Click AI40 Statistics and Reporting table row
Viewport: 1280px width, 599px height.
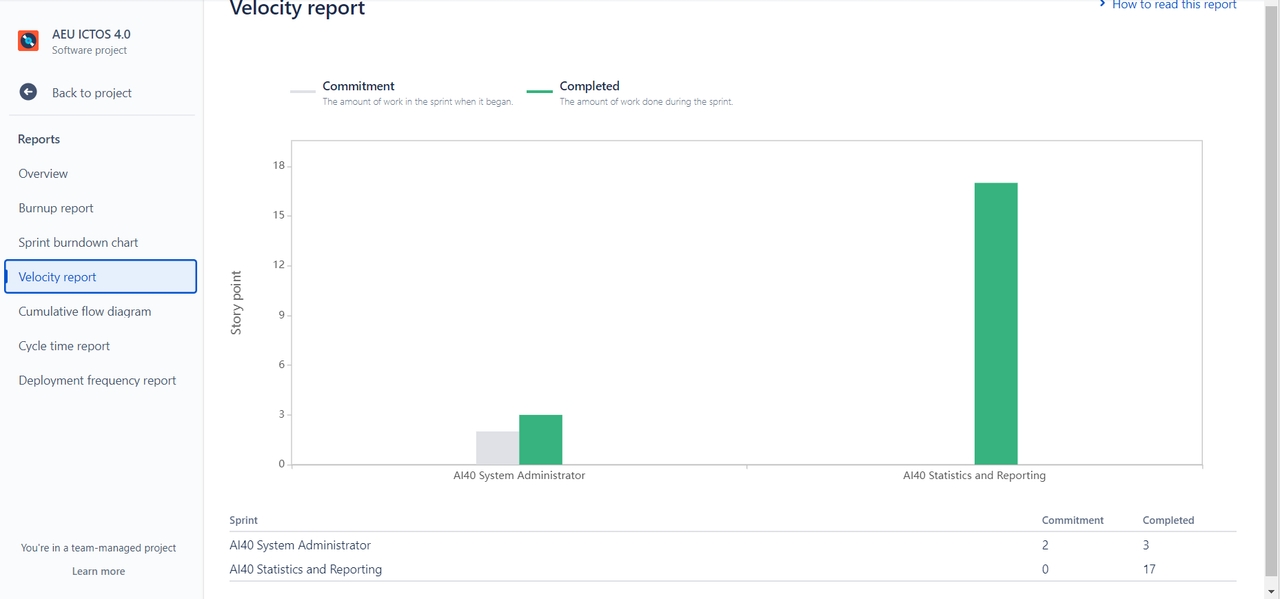pyautogui.click(x=306, y=569)
